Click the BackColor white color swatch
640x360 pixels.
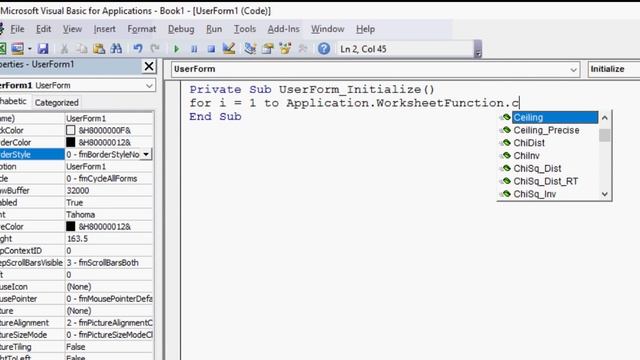(71, 130)
